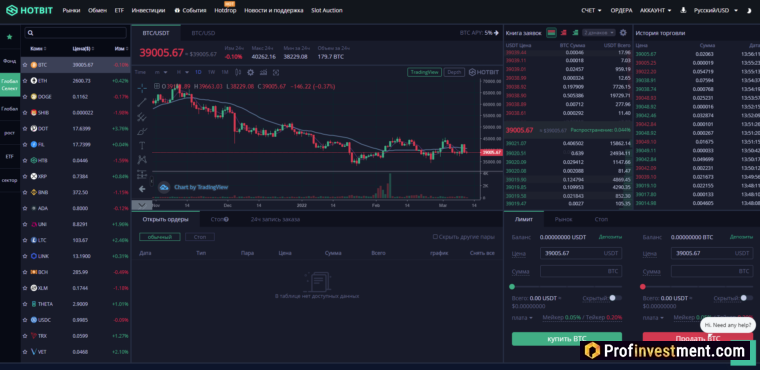Select the pitchfork drawing tool
Image resolution: width=760 pixels, height=370 pixels.
[142, 117]
